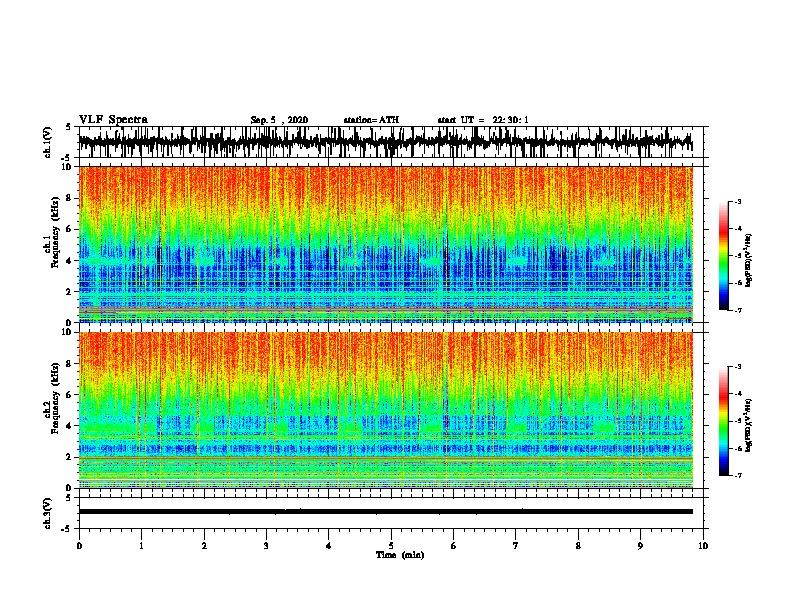Click the "4" kHz tick on ch.1 spectrogram

click(70, 261)
